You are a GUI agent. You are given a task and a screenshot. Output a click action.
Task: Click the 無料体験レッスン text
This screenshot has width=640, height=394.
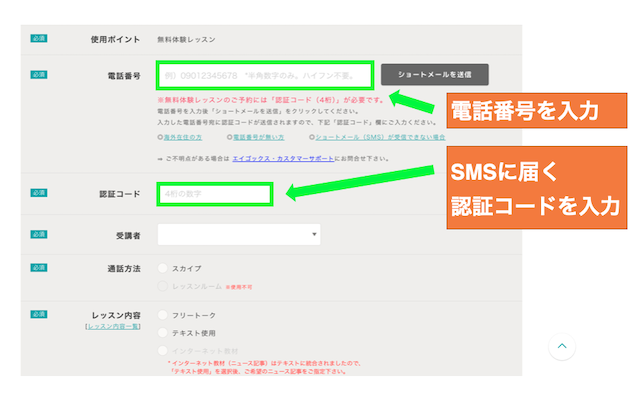186,40
